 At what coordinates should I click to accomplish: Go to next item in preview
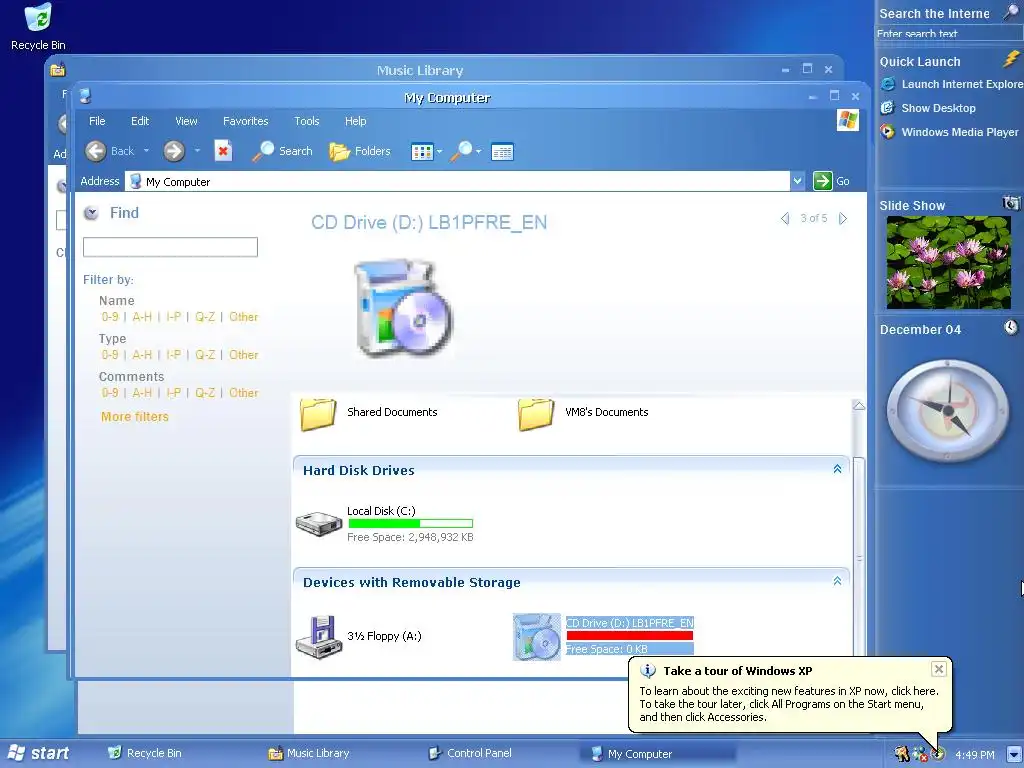843,218
